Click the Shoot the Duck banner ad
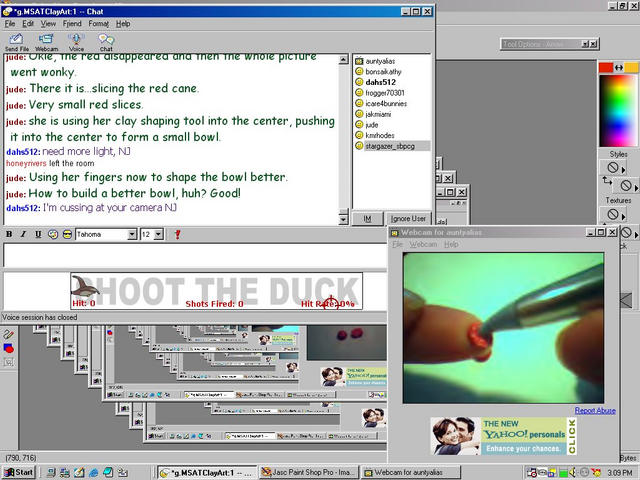This screenshot has height=480, width=640. point(216,291)
